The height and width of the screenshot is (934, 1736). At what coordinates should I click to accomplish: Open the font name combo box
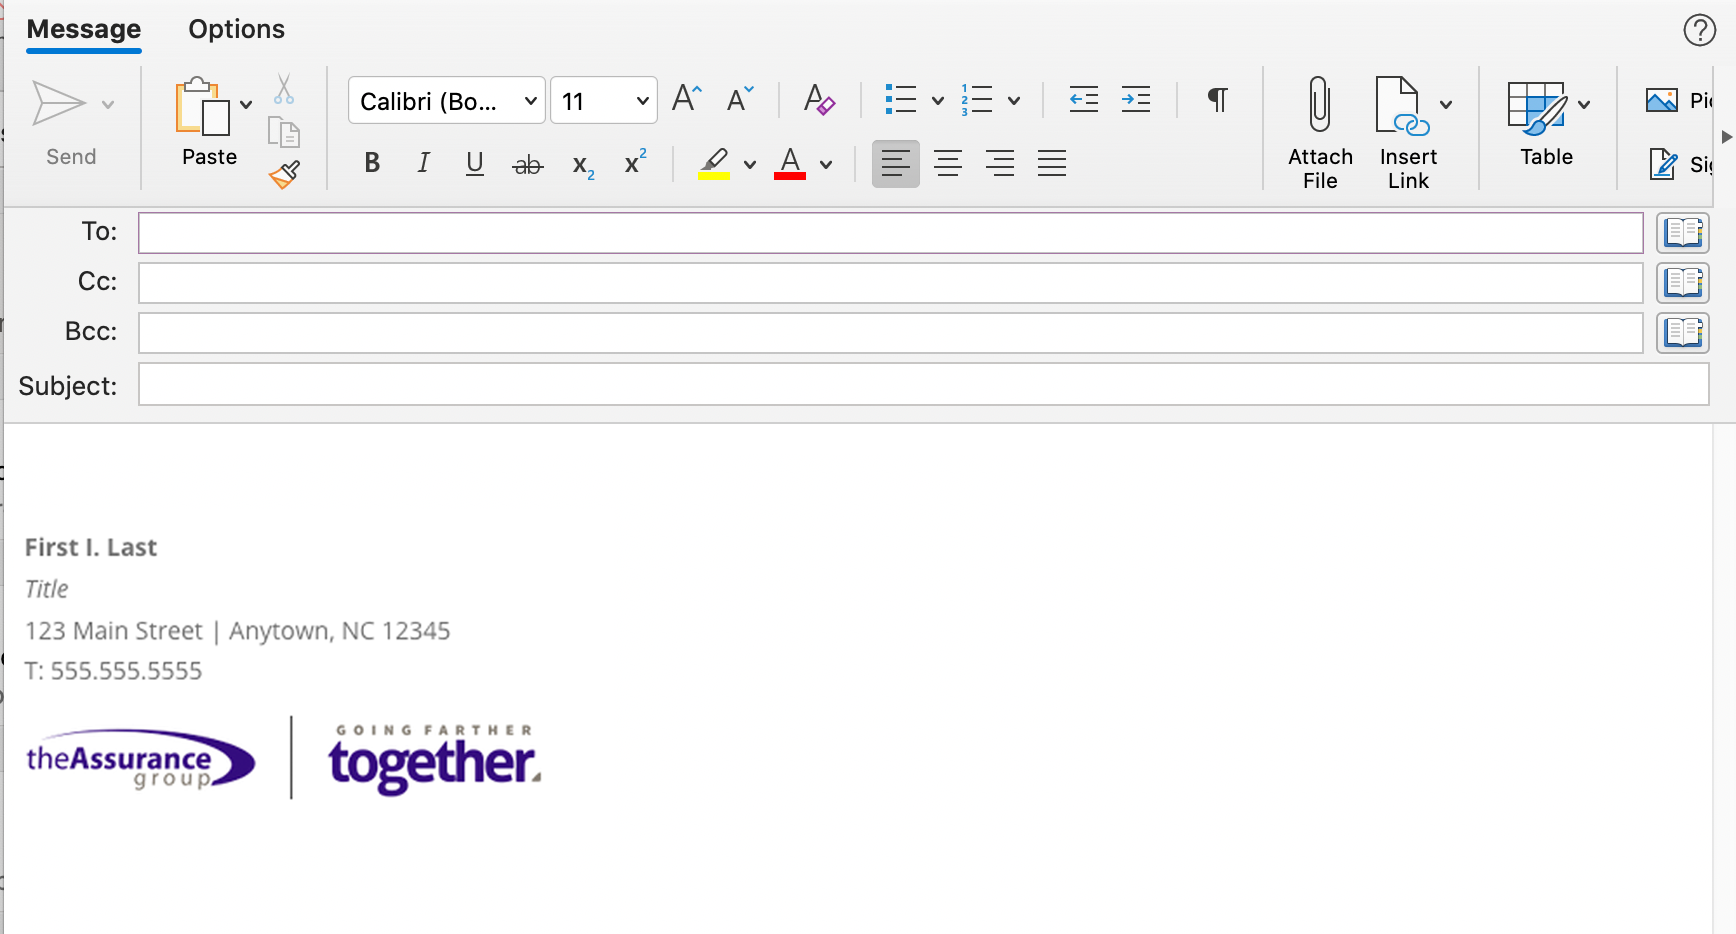(447, 101)
